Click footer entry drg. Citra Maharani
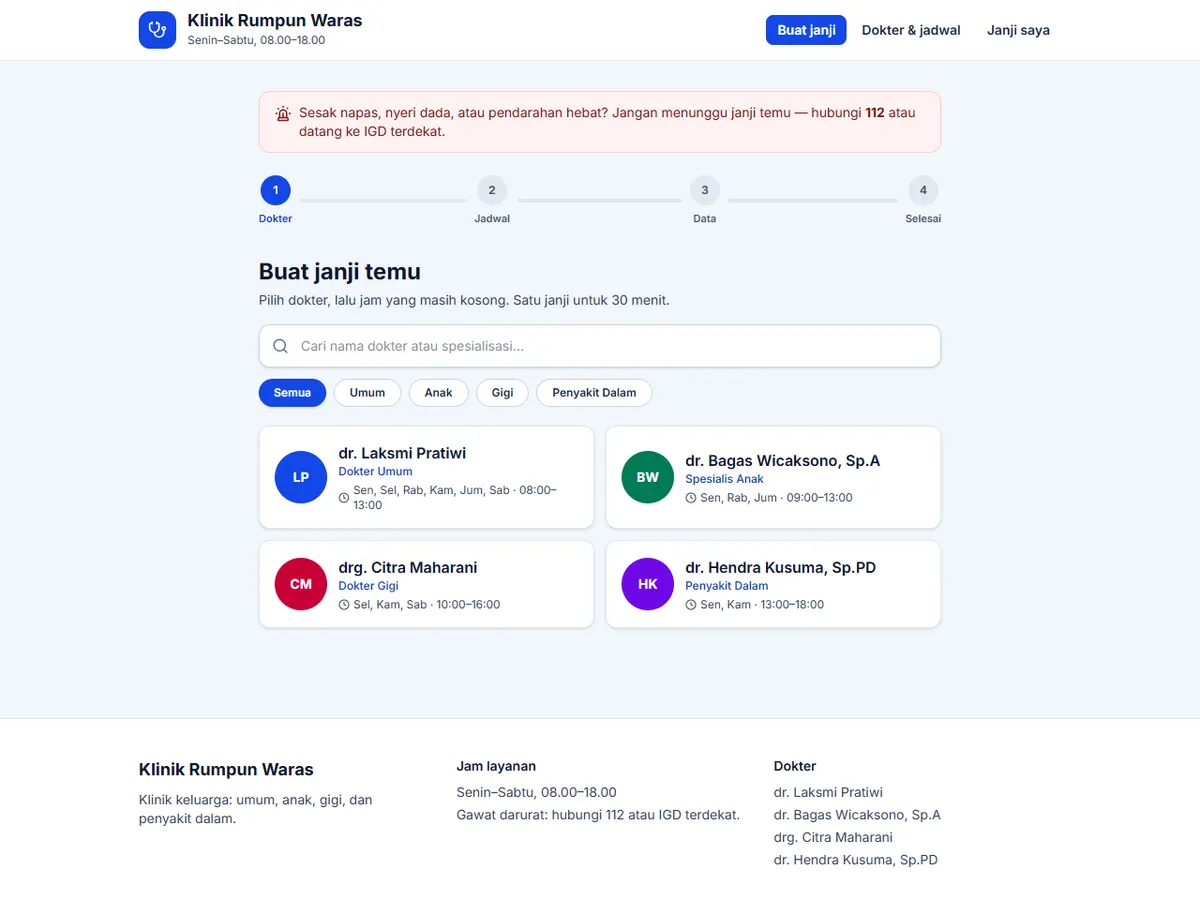 click(833, 837)
